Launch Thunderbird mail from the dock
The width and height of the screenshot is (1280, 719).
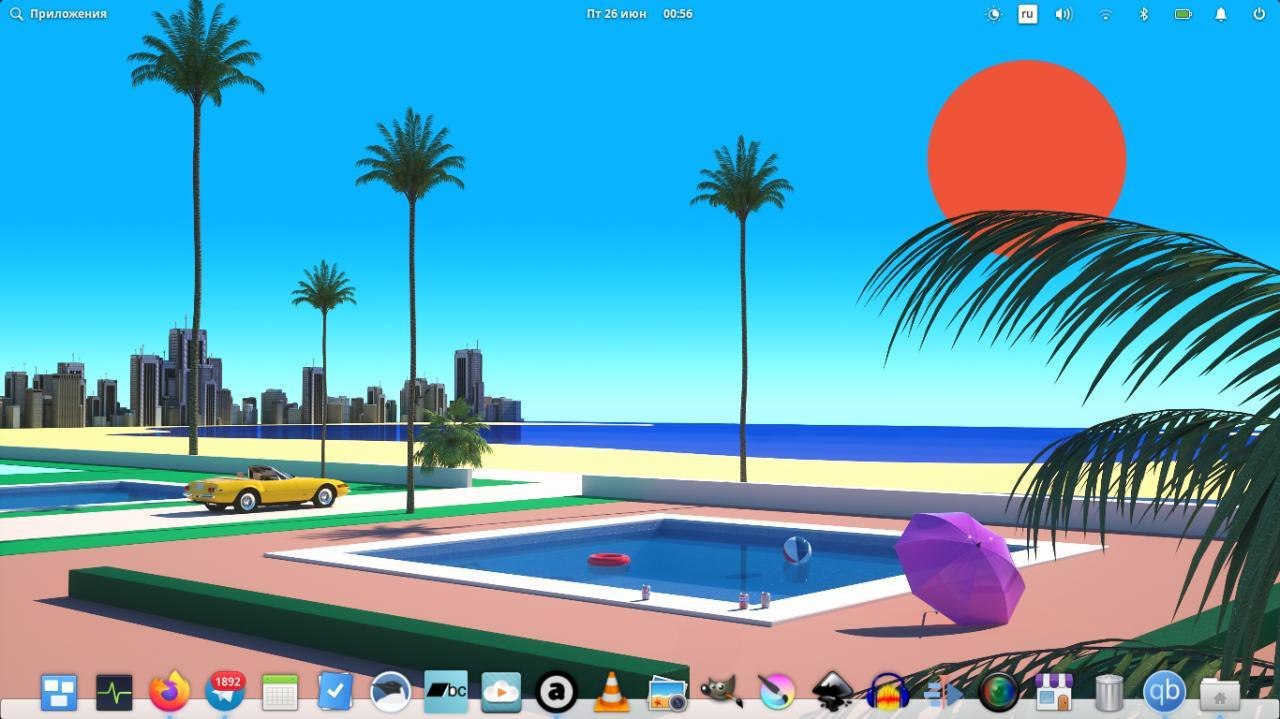[390, 691]
